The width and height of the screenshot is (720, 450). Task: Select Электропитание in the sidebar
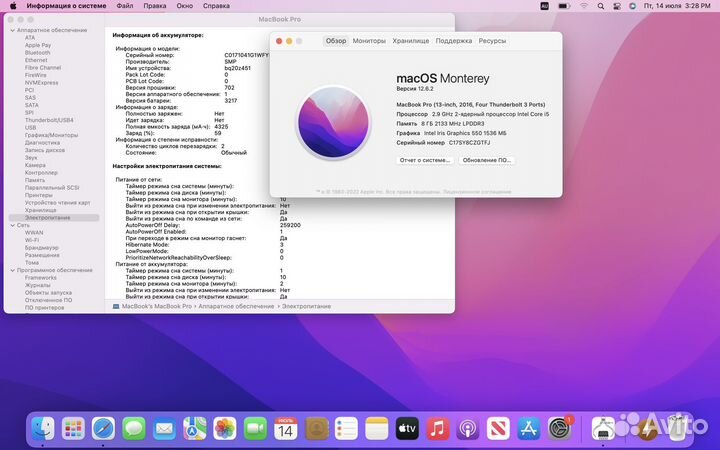(54, 218)
